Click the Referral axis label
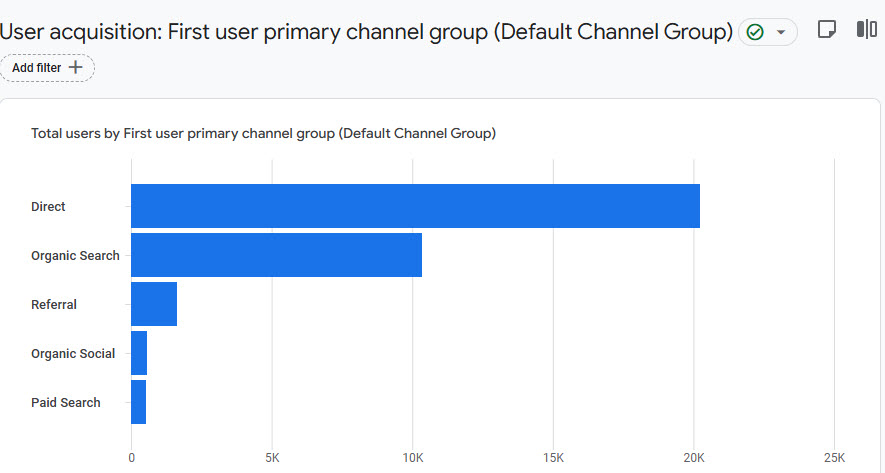Screen dimensions: 885x473 click(54, 305)
